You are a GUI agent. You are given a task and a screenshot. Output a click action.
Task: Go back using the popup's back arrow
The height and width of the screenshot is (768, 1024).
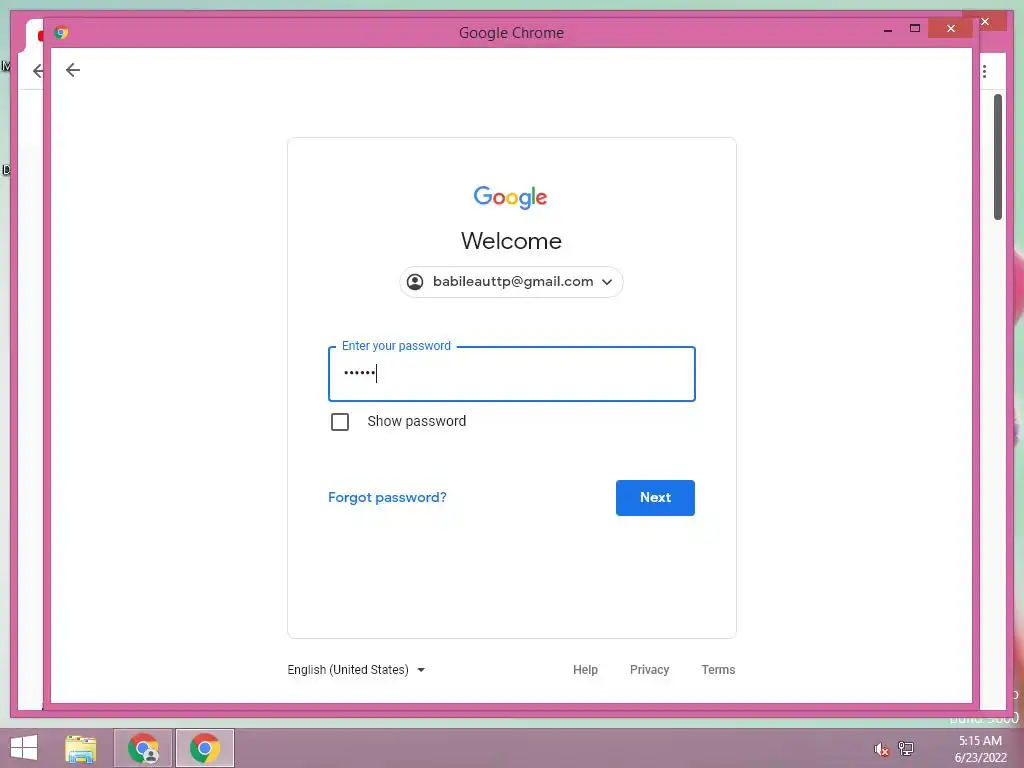tap(72, 70)
